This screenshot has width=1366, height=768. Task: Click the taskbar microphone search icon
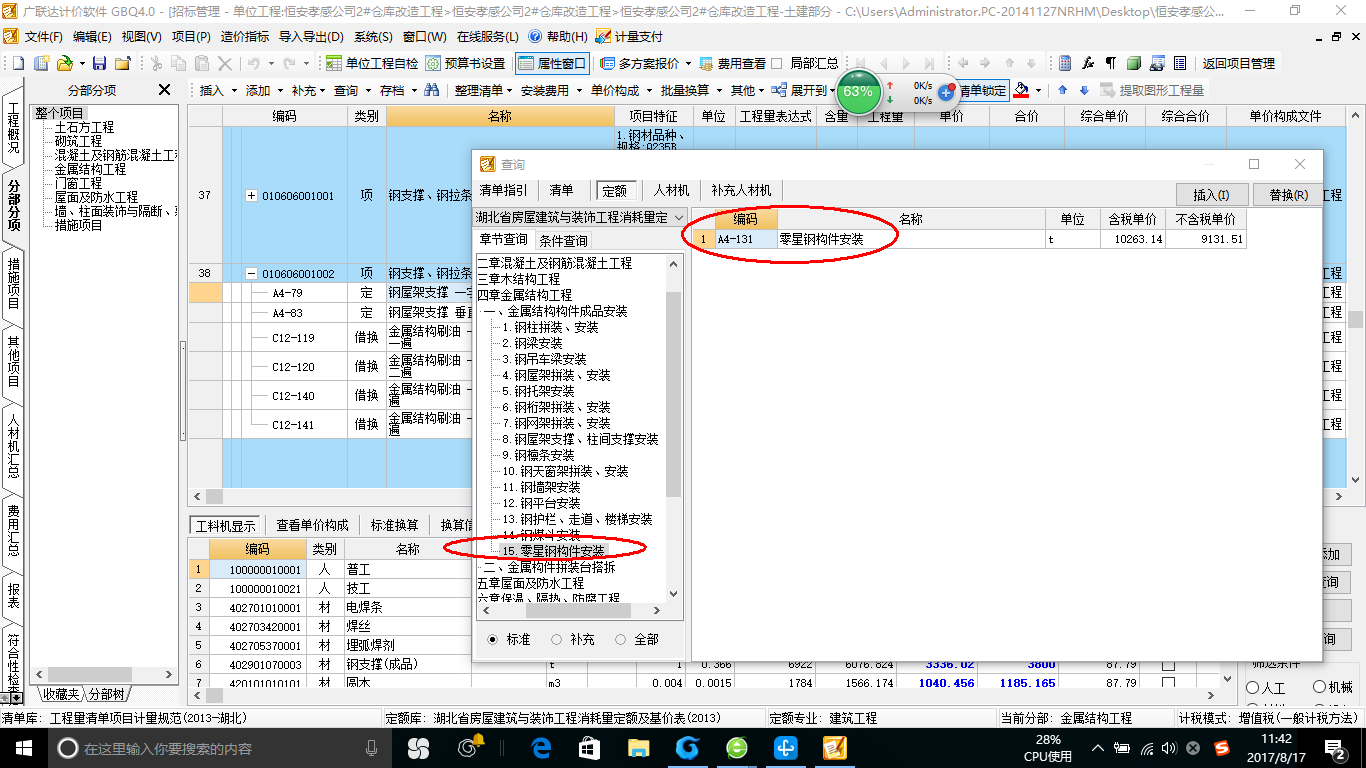[372, 747]
